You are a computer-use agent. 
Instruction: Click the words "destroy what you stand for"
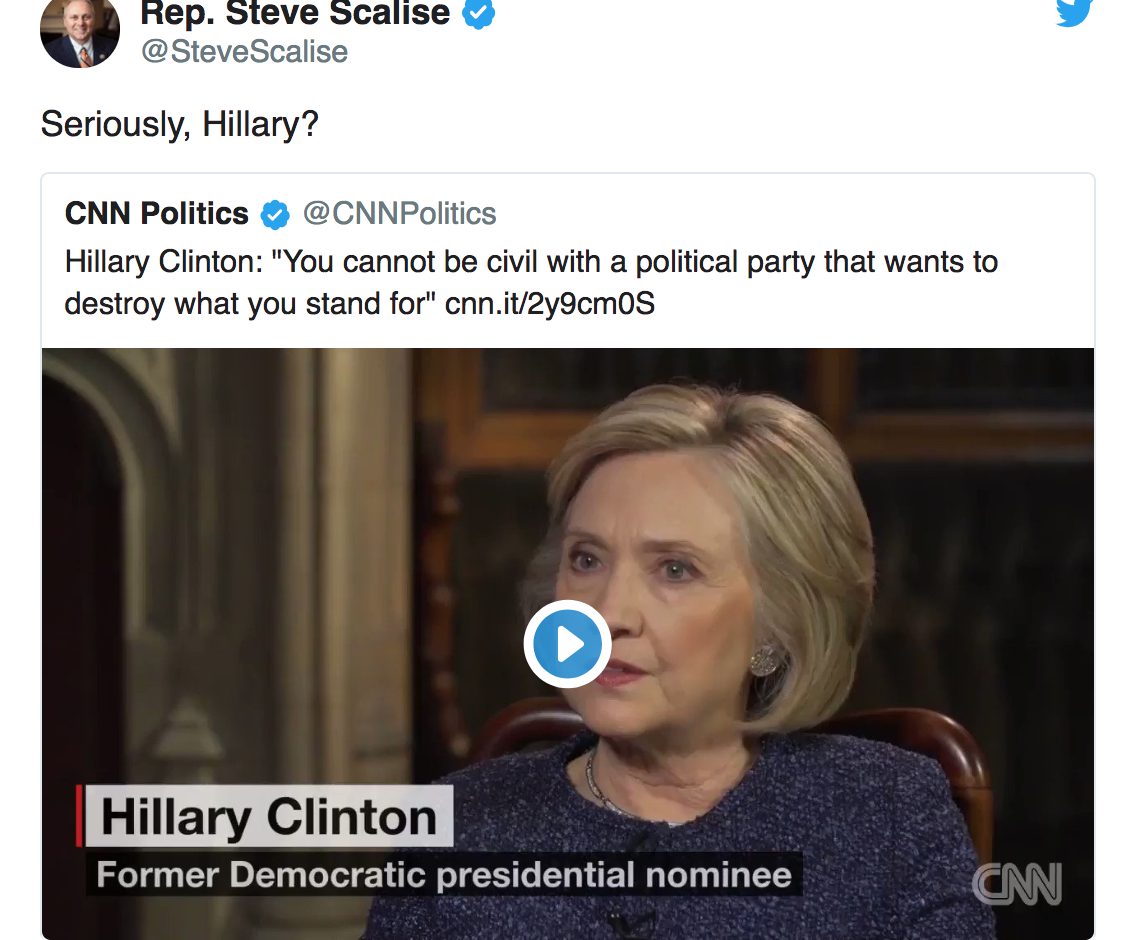pyautogui.click(x=245, y=303)
